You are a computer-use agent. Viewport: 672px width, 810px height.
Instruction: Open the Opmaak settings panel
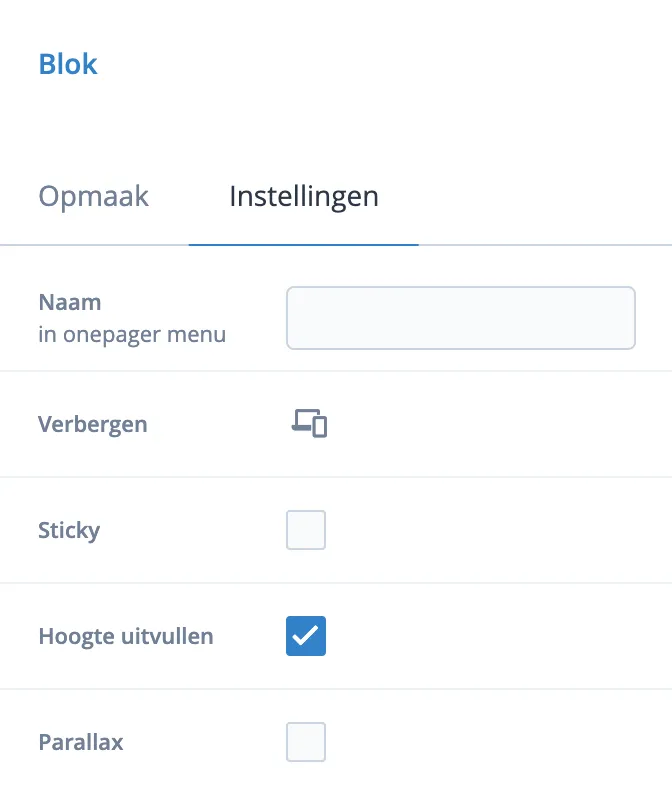(x=93, y=196)
